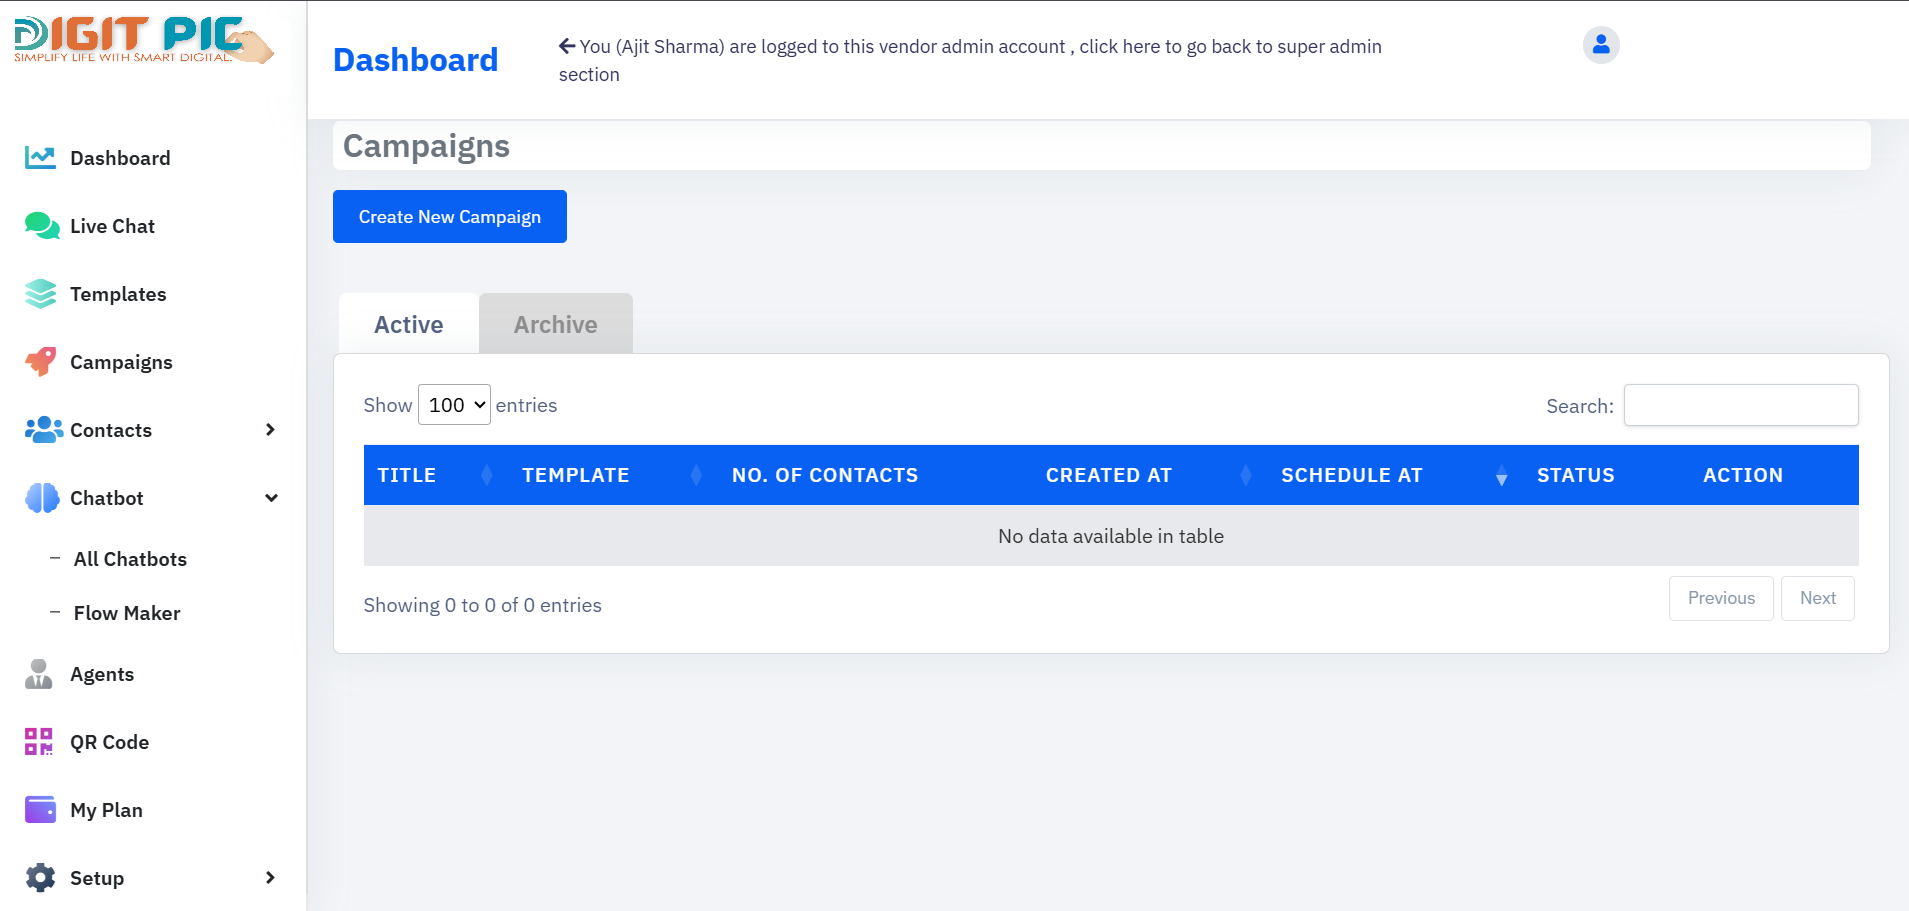The height and width of the screenshot is (911, 1909).
Task: Sort the table by Schedule At column
Action: pos(1351,476)
